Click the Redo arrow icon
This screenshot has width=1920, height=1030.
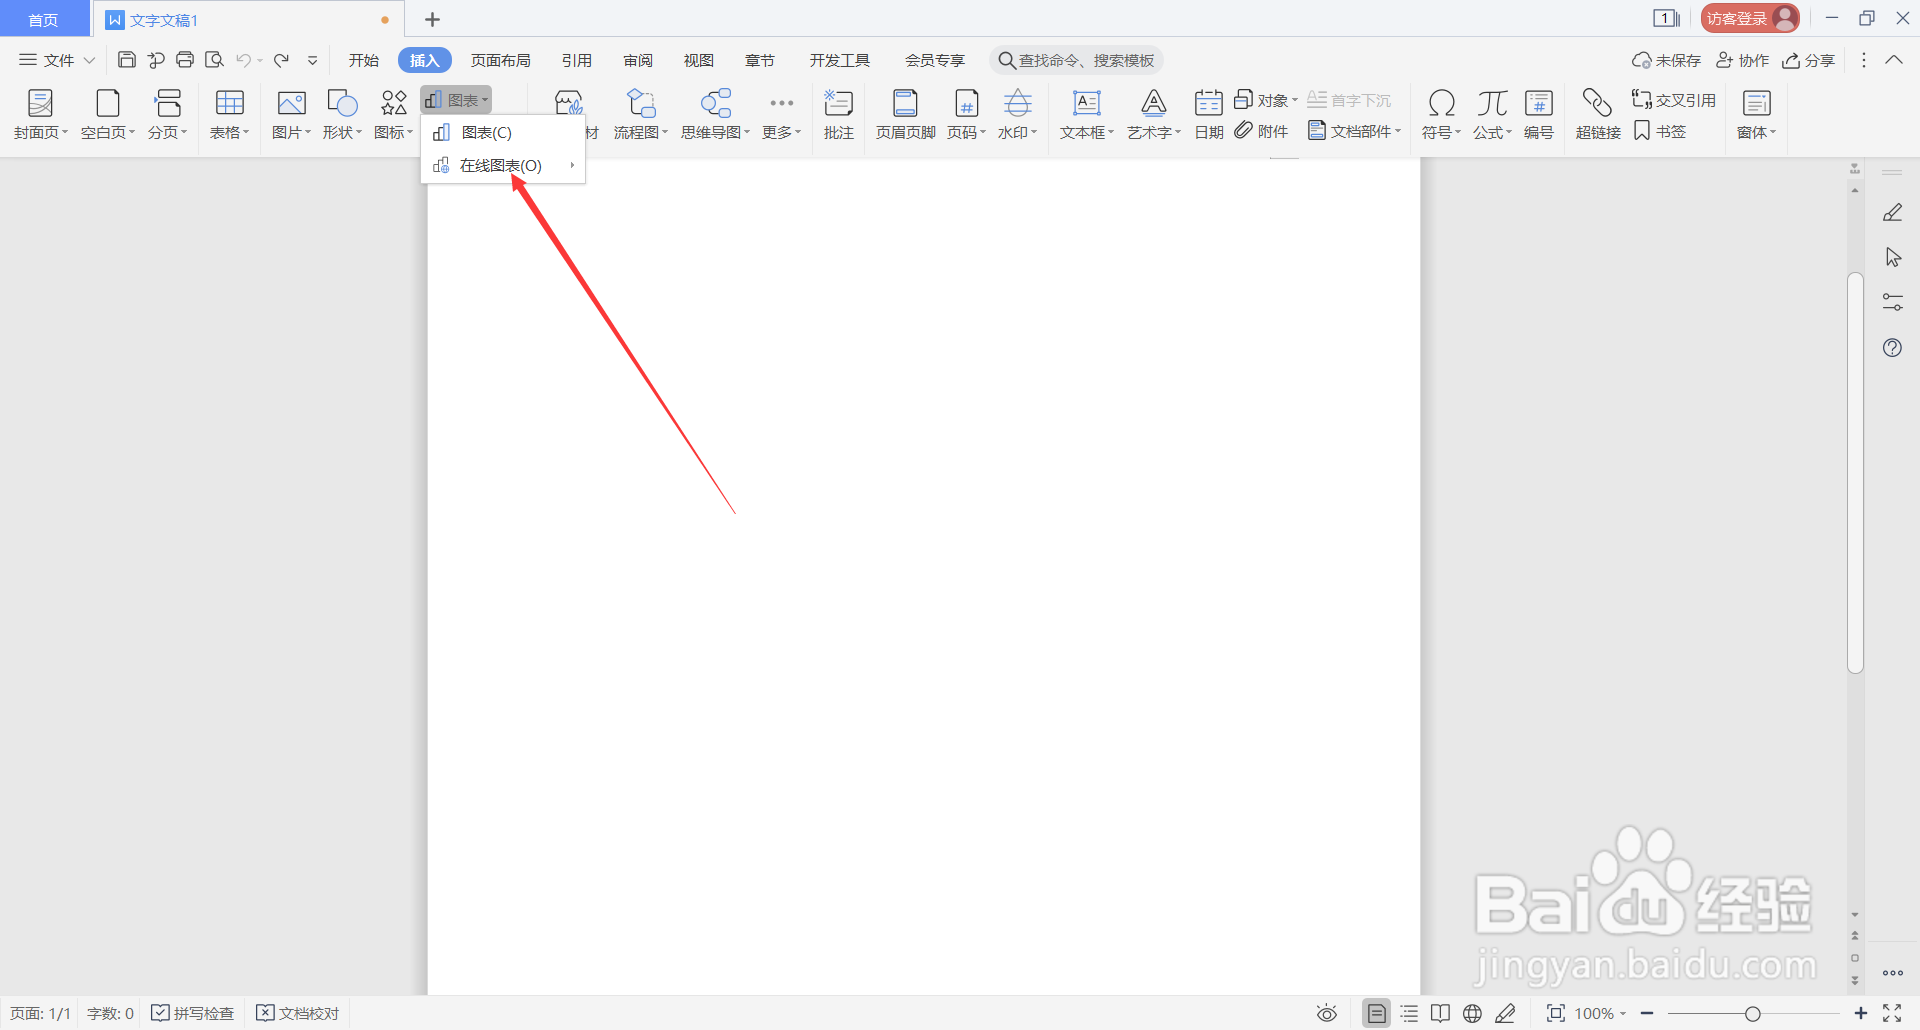(282, 60)
